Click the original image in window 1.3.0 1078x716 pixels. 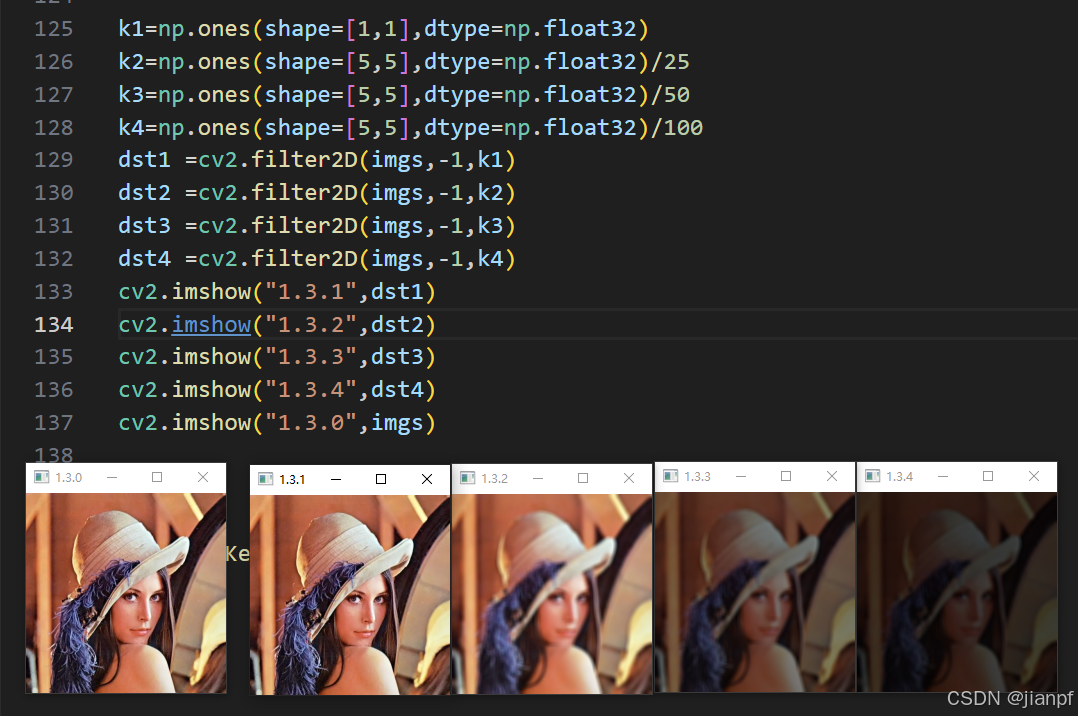126,593
